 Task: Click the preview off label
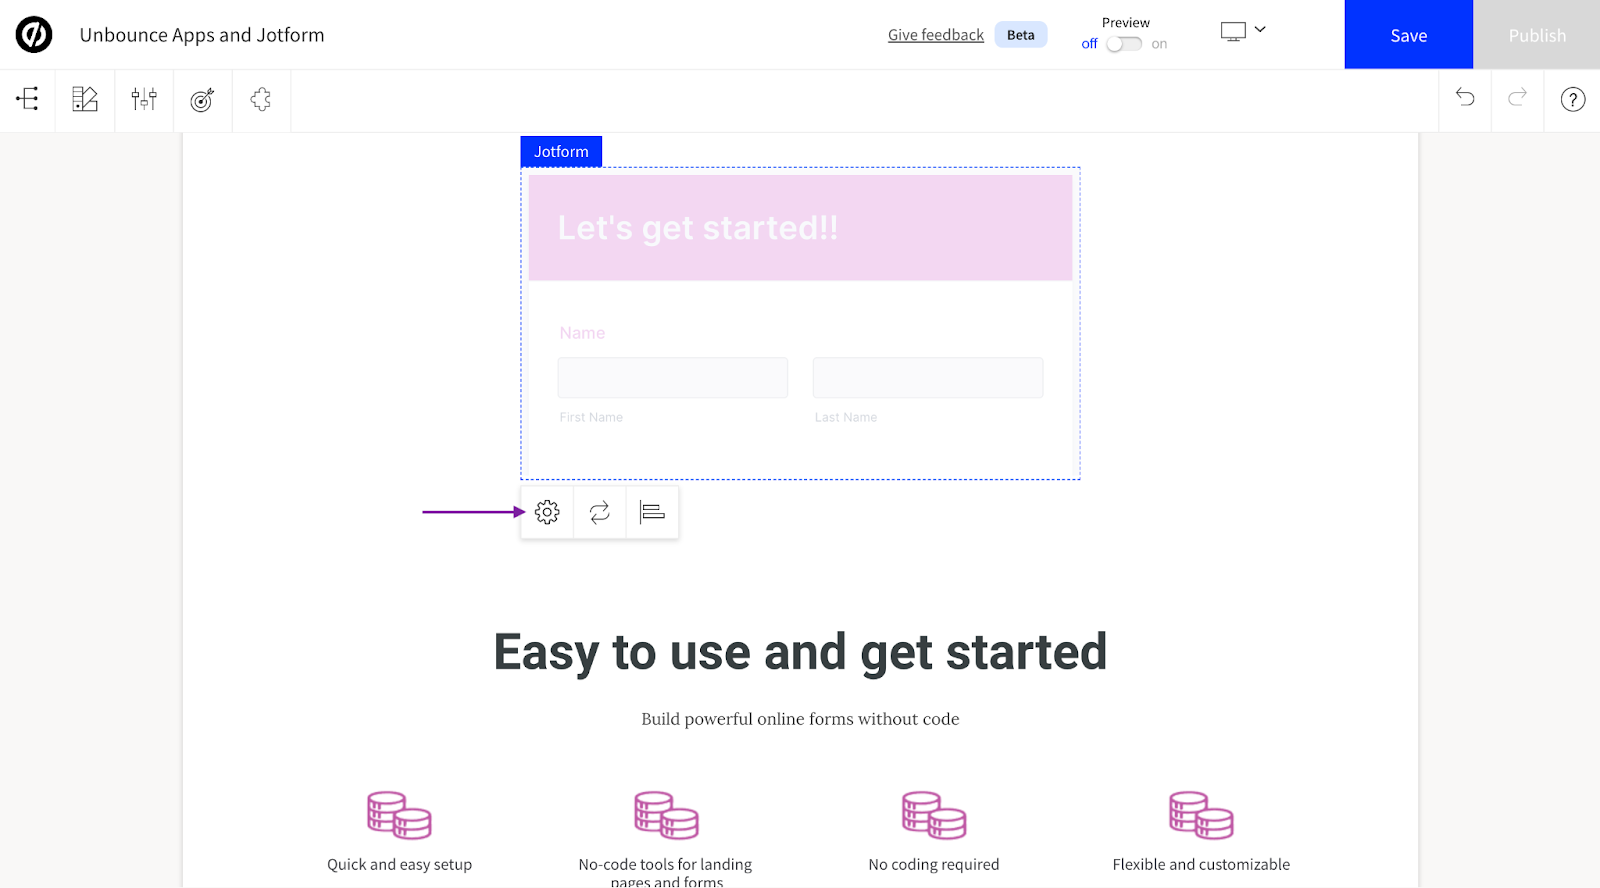1089,44
